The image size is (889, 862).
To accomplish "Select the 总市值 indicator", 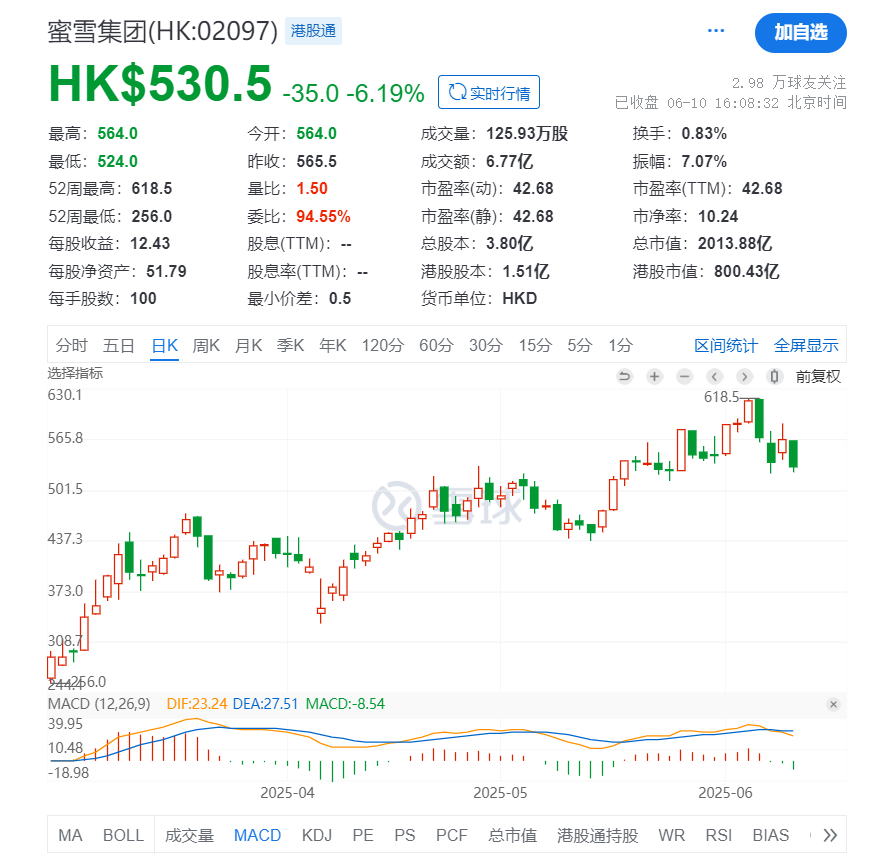I will tap(513, 835).
